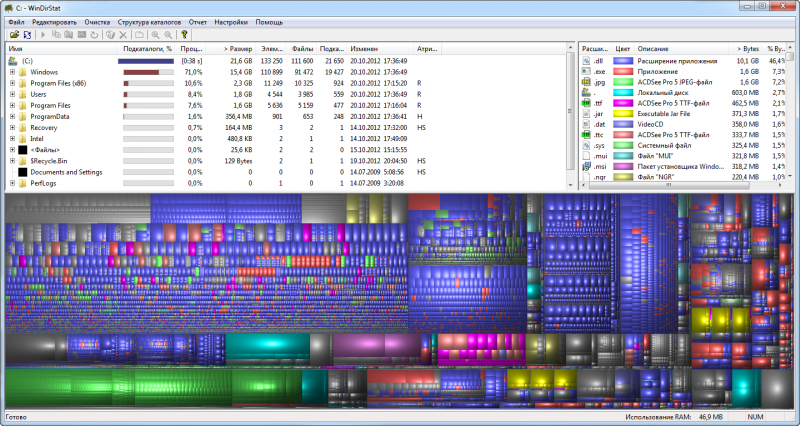Screen dimensions: 800x426
Task: Click the blue .dll color swatch
Action: click(x=622, y=61)
